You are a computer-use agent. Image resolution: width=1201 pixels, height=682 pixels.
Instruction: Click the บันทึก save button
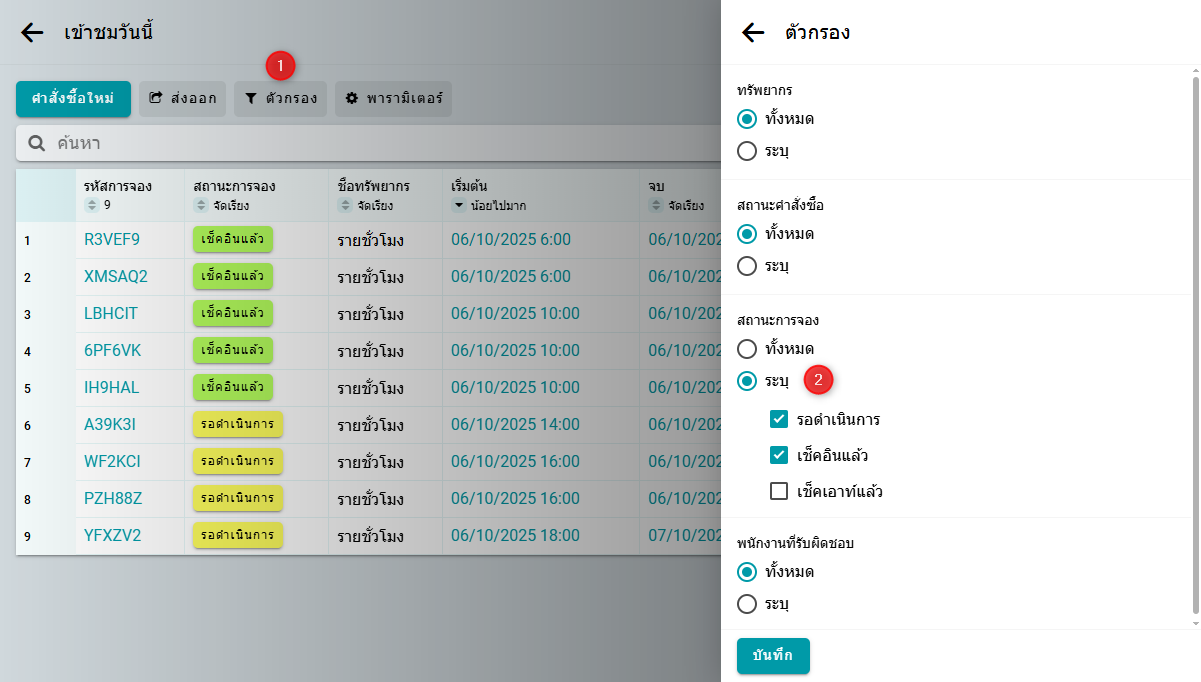click(x=773, y=656)
